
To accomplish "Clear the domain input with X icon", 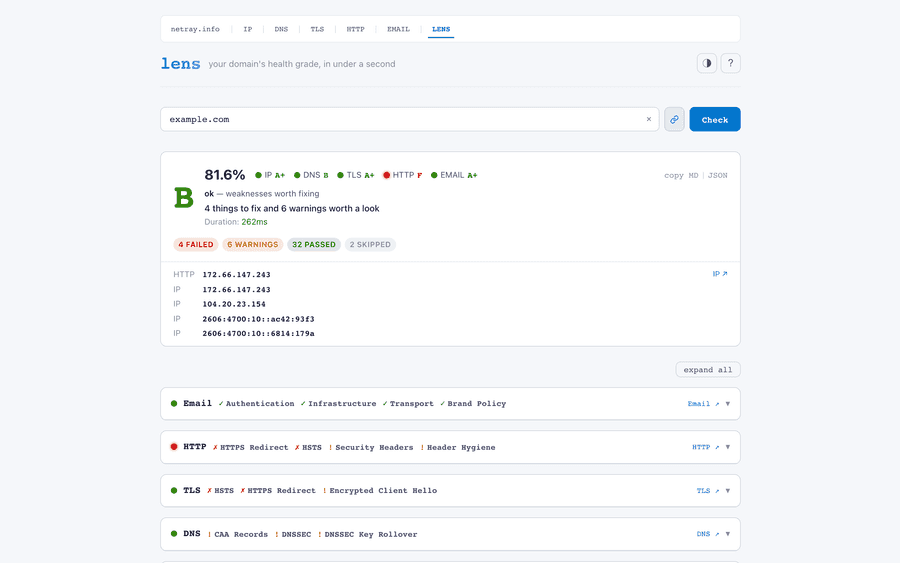I will 648,119.
